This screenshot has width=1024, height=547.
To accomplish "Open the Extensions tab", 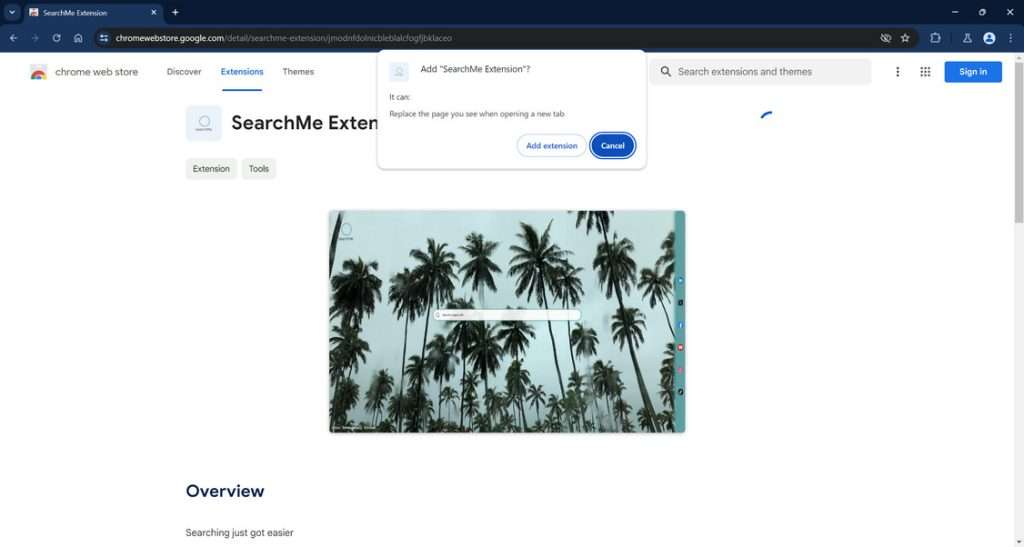I will 242,72.
